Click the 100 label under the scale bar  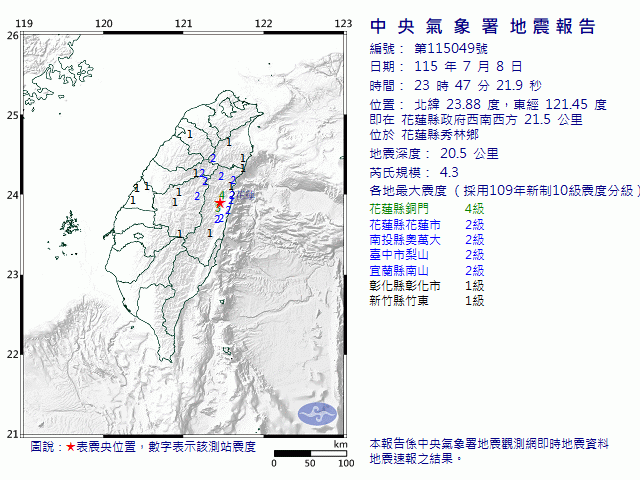(346, 463)
